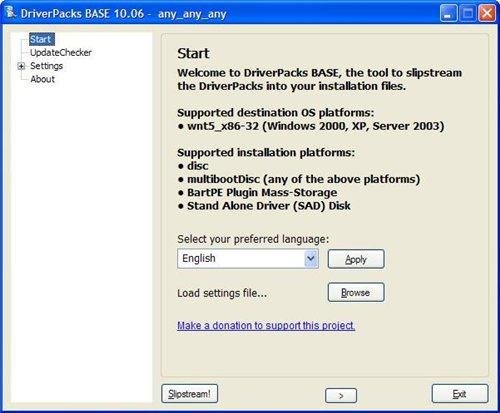Close the window with the red X
The height and width of the screenshot is (413, 500).
pos(487,13)
